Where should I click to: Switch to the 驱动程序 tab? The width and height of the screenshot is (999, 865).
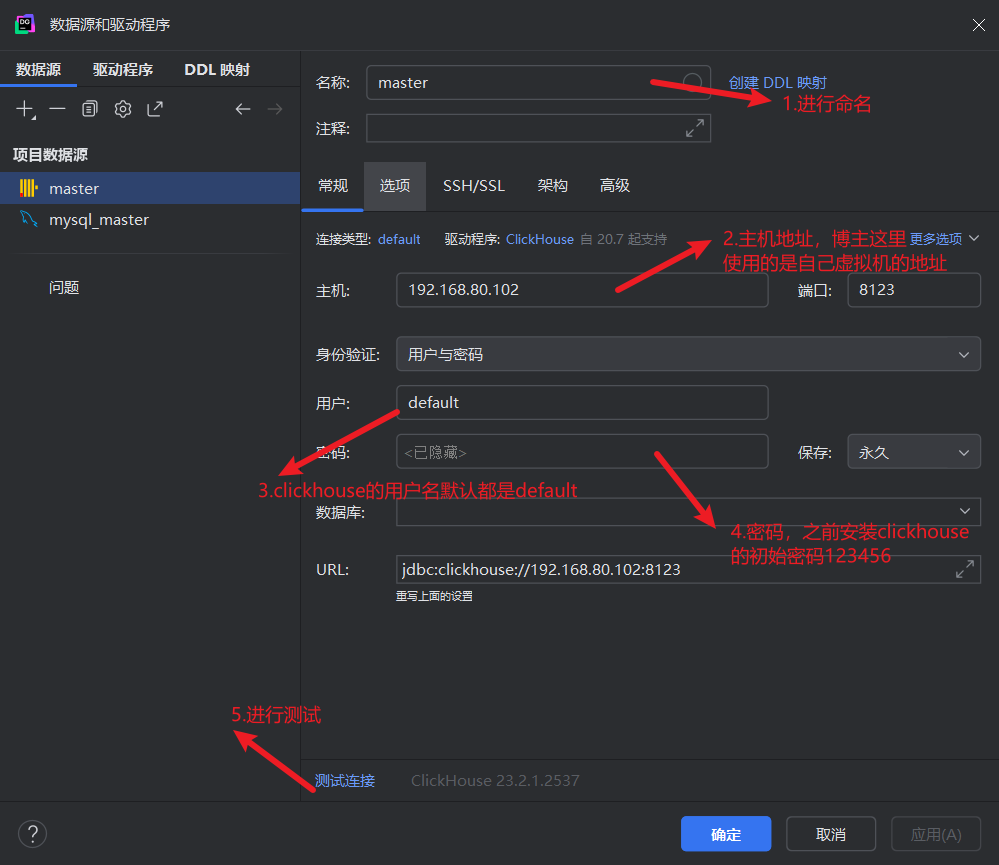click(x=122, y=69)
